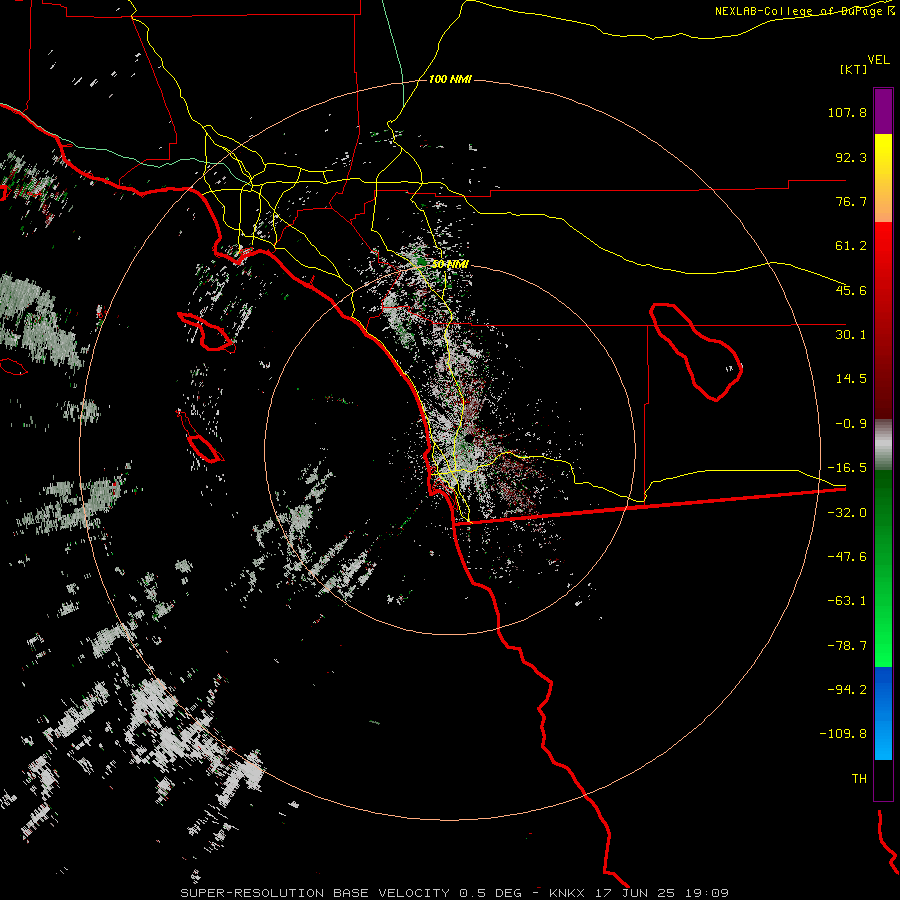Viewport: 900px width, 900px height.
Task: Pick the green segment of the velocity scale
Action: 883,568
